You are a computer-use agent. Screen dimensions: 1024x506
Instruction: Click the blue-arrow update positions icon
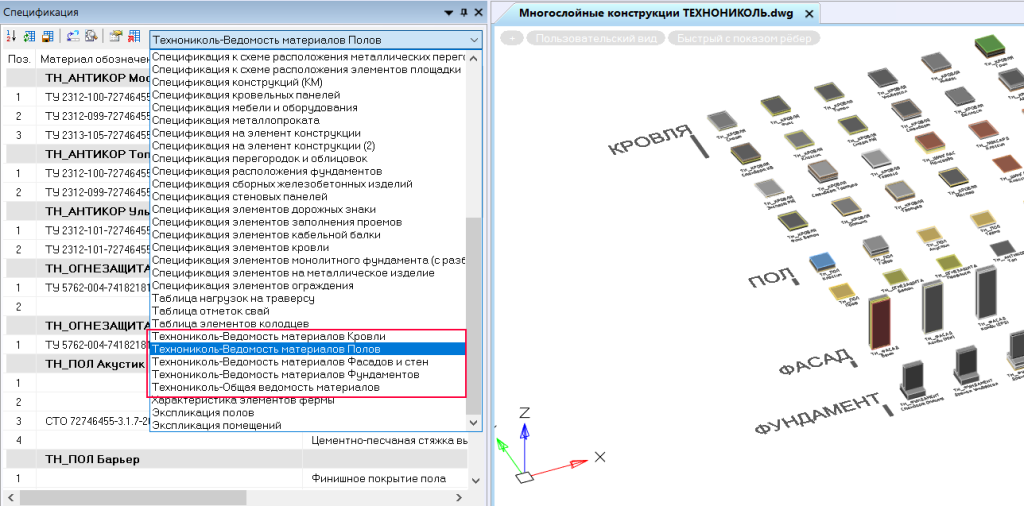(73, 37)
